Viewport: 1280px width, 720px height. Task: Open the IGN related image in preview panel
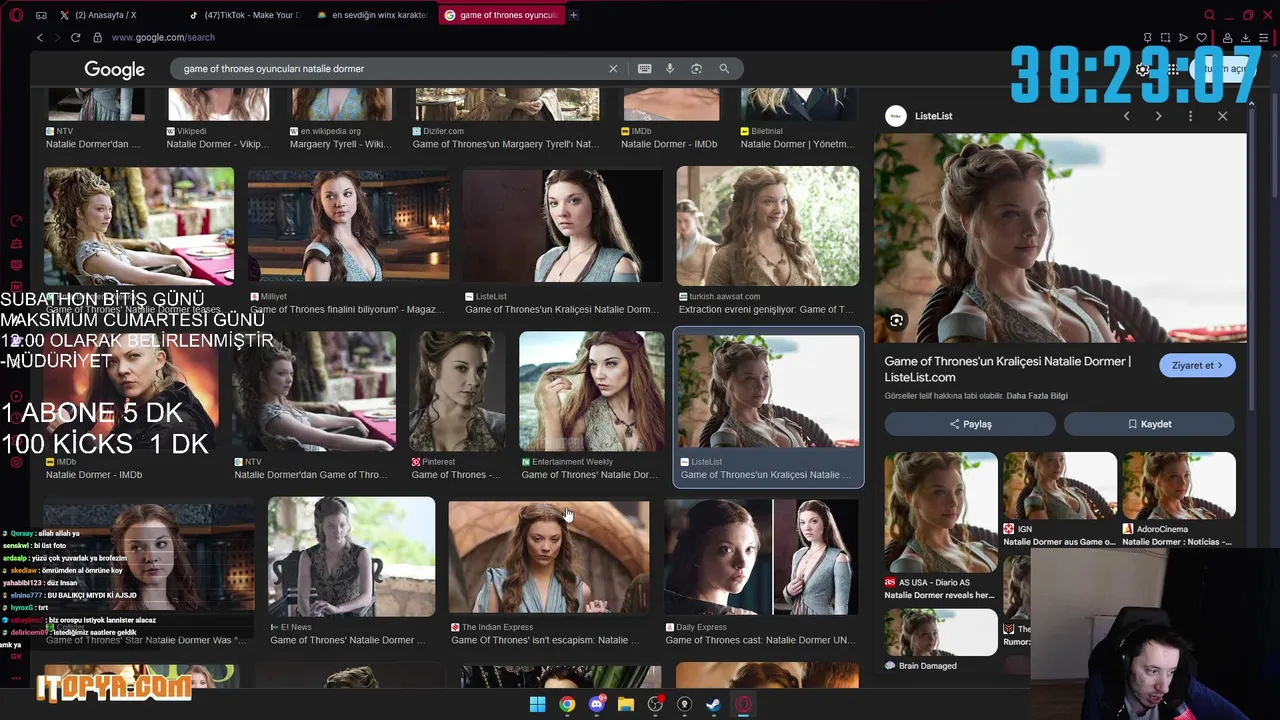tap(1059, 485)
